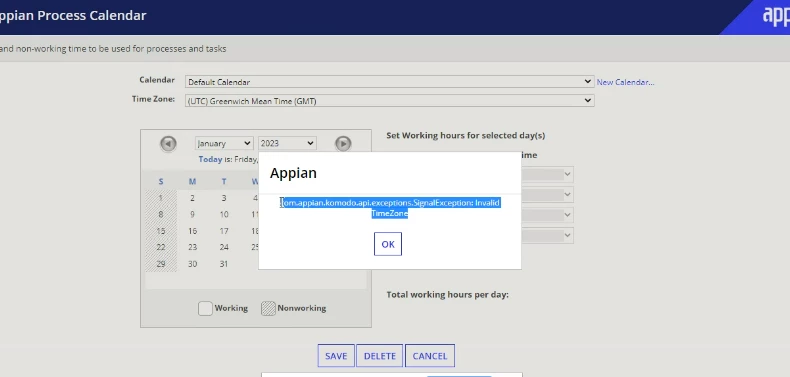Go to the next month with the right arrow
The width and height of the screenshot is (790, 377).
pos(343,144)
